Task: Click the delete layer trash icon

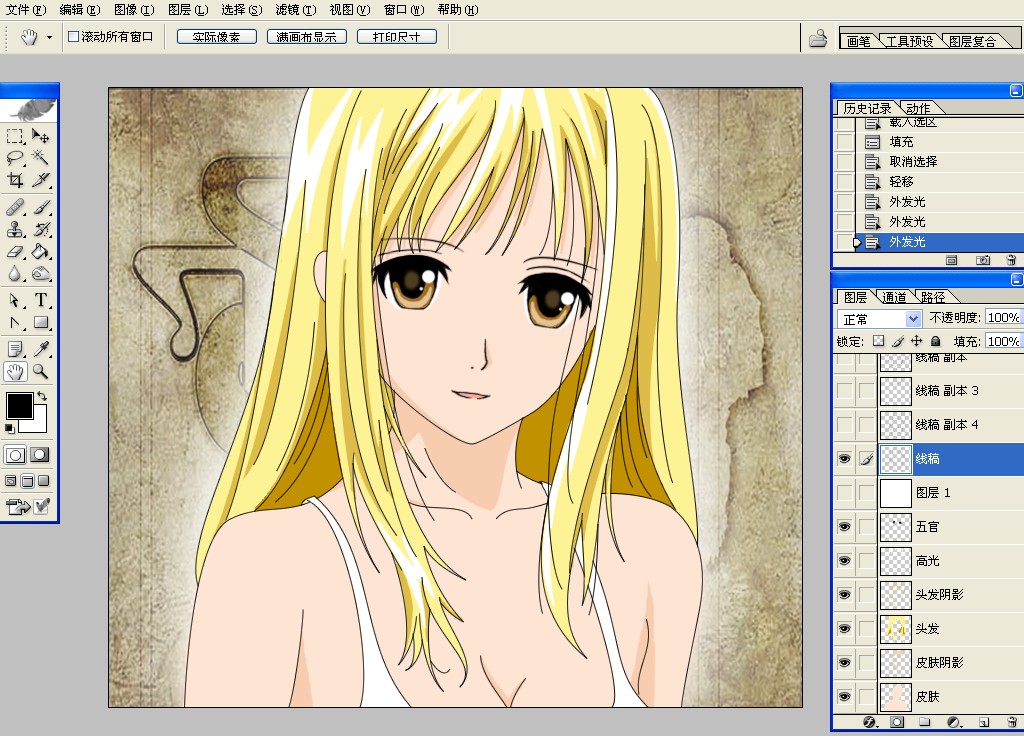Action: [x=1012, y=721]
